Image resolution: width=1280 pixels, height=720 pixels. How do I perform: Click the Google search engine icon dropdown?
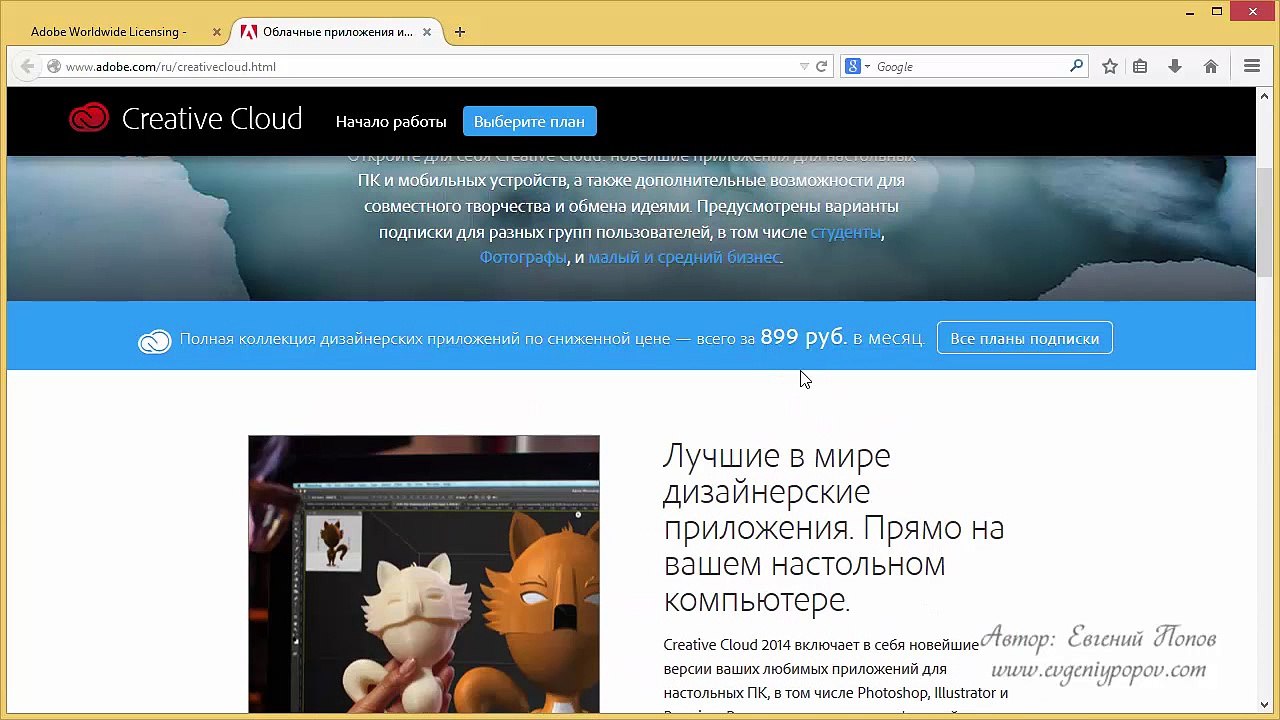point(858,66)
